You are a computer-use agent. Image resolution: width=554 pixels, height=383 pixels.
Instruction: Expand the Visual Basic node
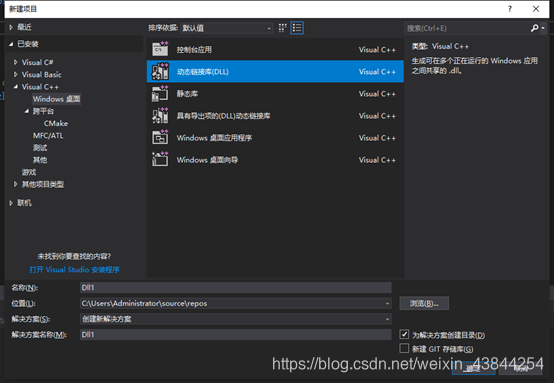(16, 75)
